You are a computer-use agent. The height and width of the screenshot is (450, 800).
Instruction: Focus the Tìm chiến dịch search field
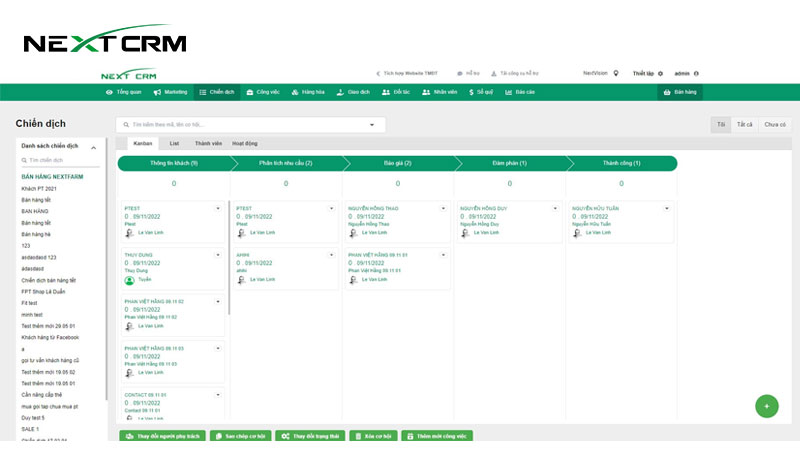pyautogui.click(x=60, y=160)
